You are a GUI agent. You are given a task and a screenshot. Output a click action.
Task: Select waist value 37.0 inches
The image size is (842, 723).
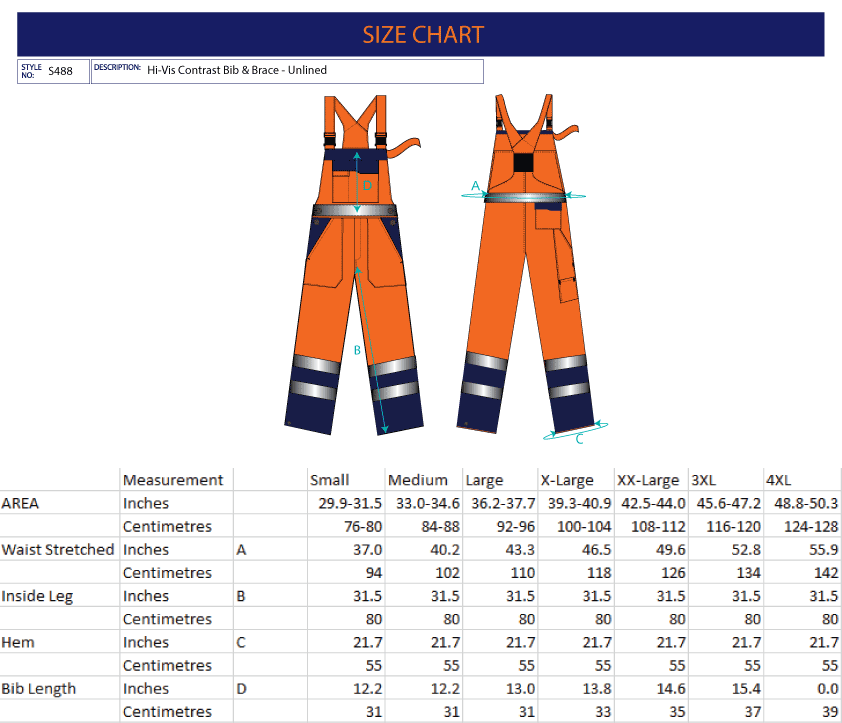(x=367, y=550)
